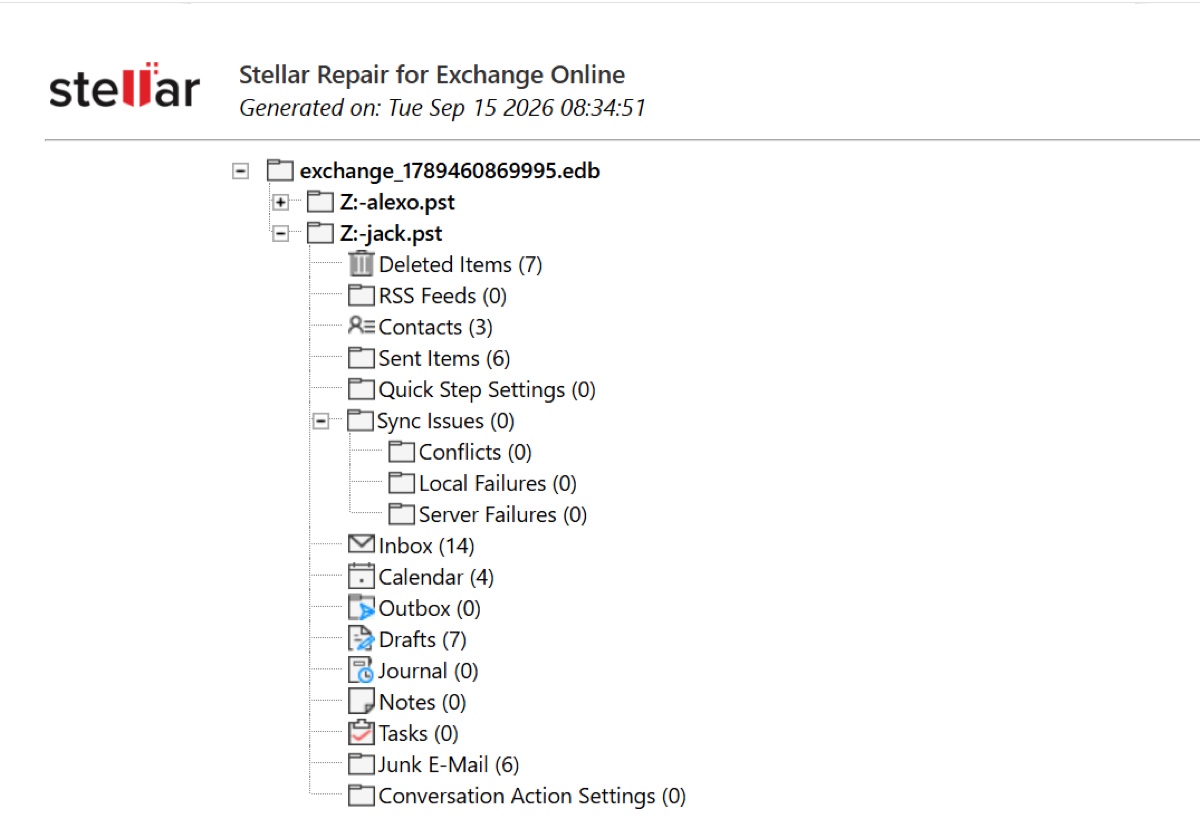Image resolution: width=1200 pixels, height=831 pixels.
Task: Select the 'Sync Issues (0)' label
Action: click(x=446, y=421)
